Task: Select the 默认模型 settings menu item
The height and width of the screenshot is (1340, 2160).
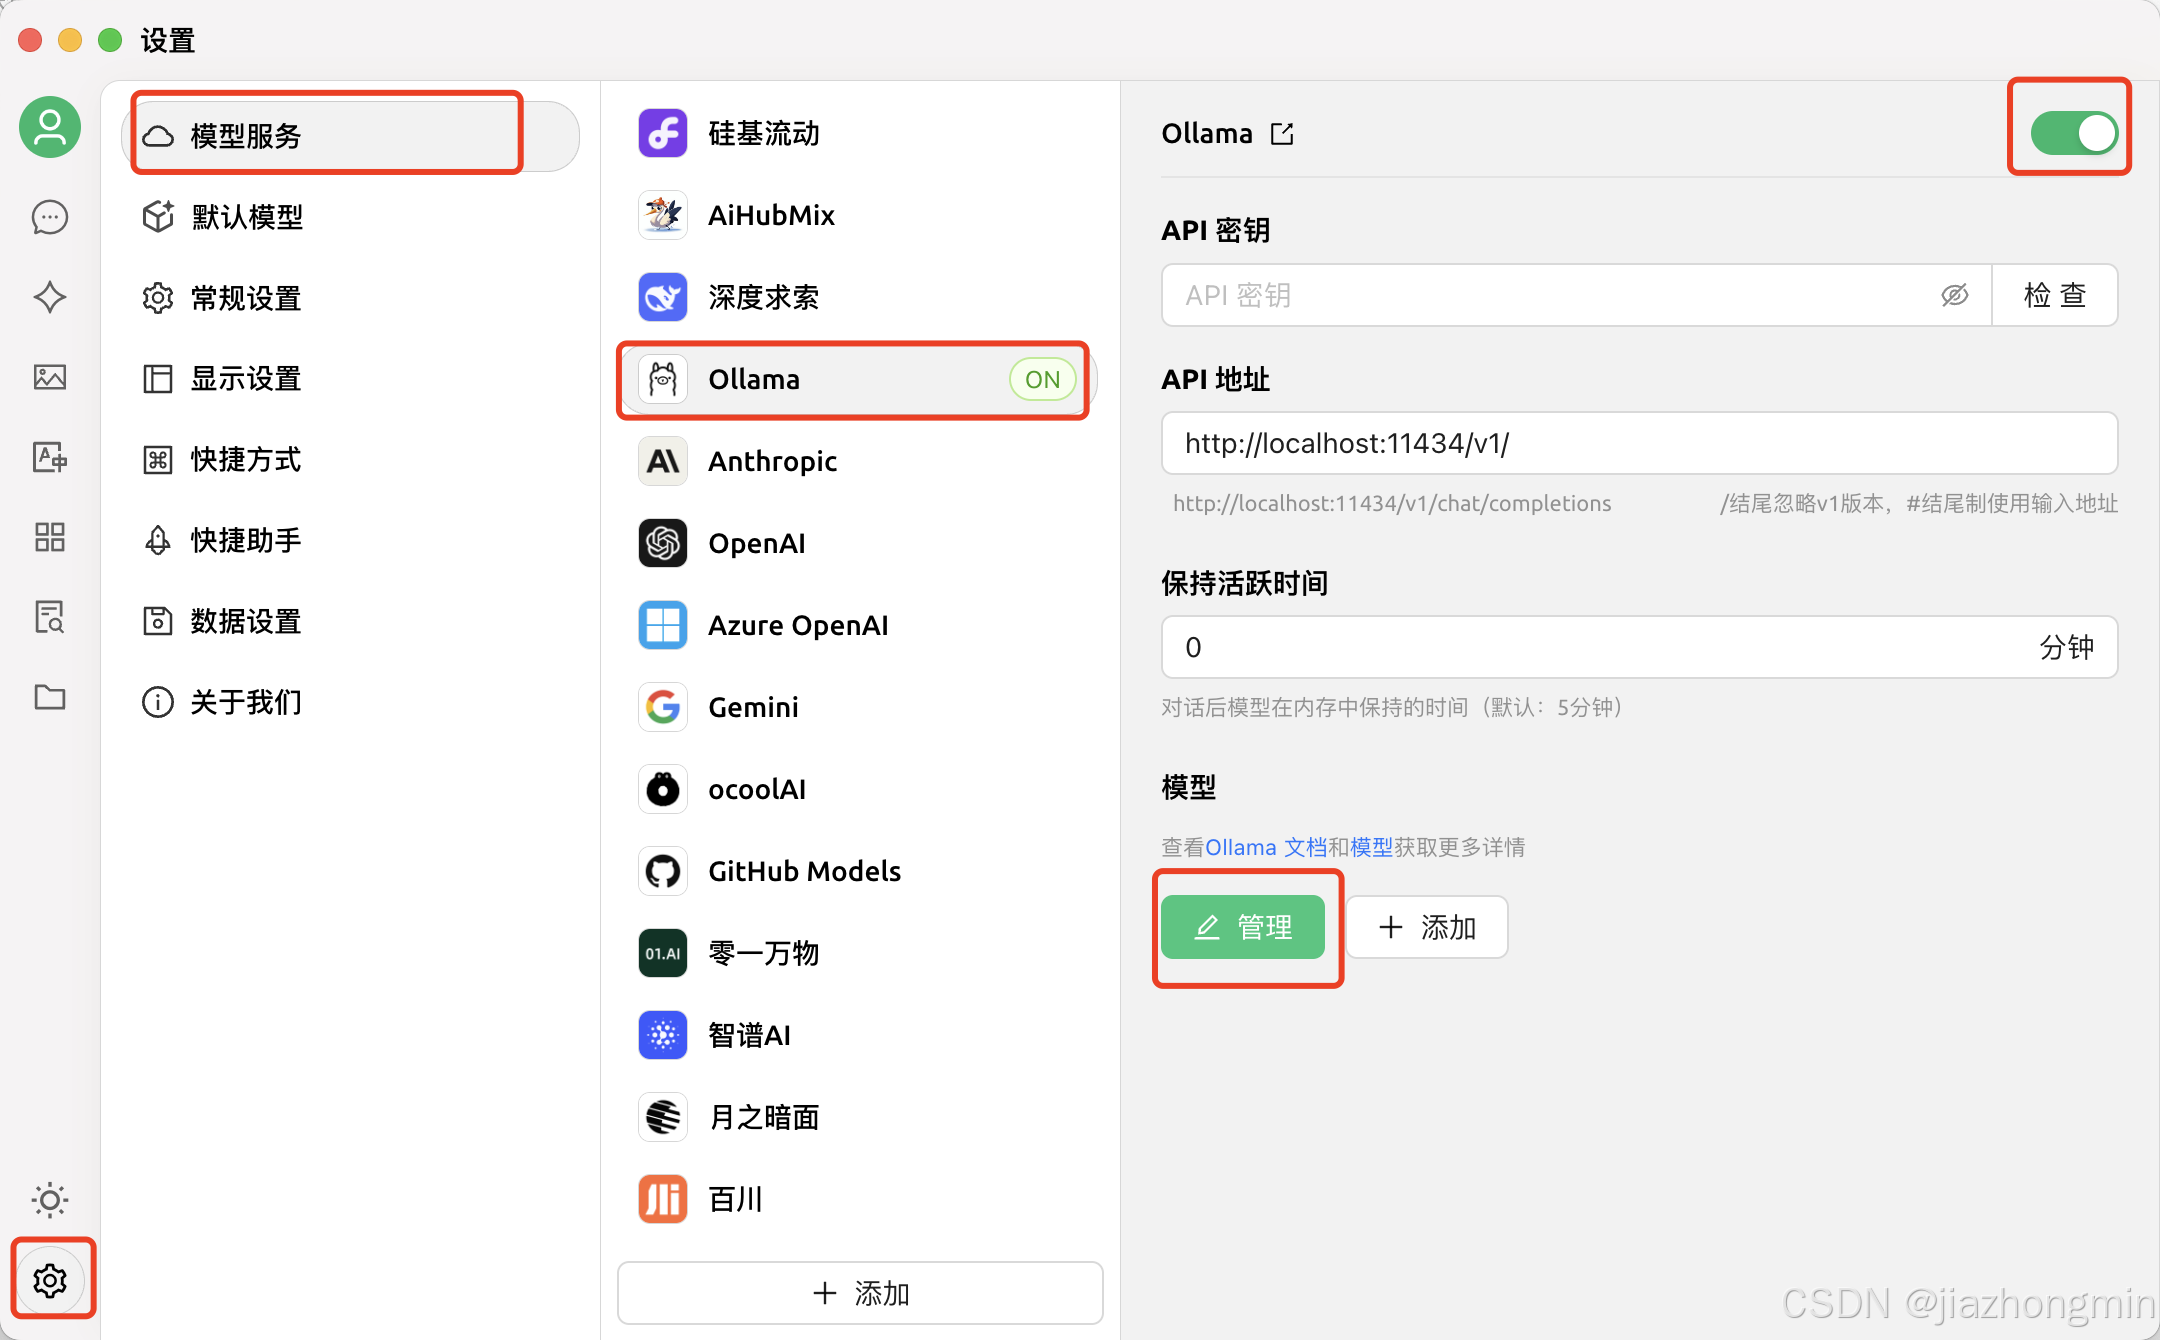Action: click(247, 217)
